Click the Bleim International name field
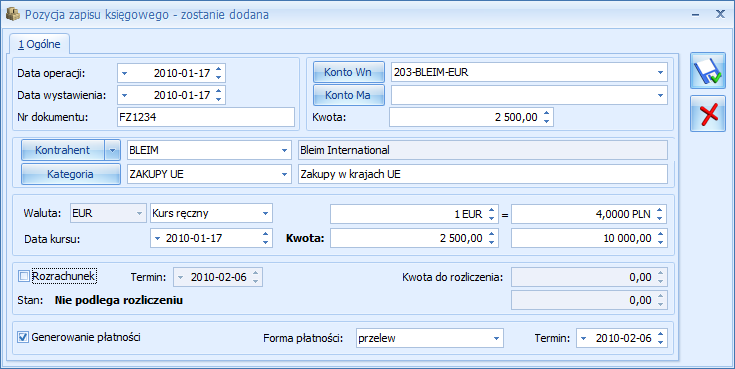 pyautogui.click(x=483, y=151)
